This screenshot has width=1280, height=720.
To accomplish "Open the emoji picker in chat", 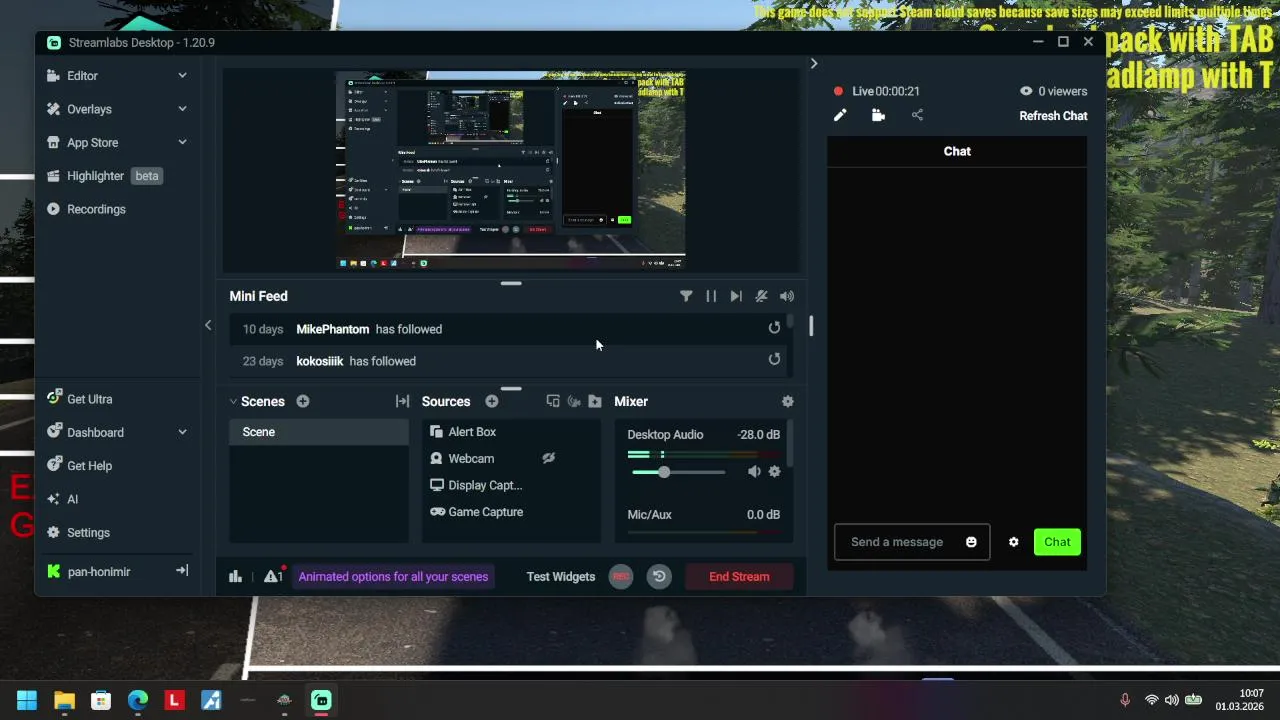I will coord(971,542).
